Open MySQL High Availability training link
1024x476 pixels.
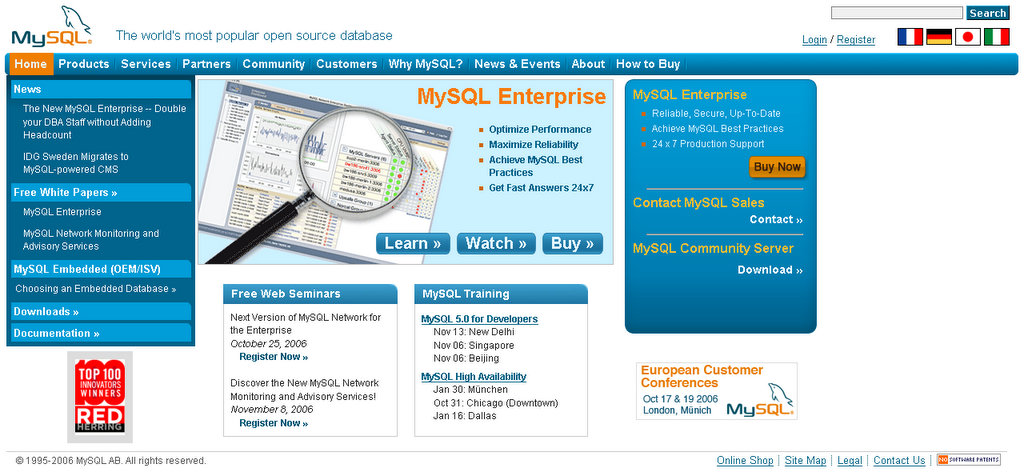[x=473, y=377]
